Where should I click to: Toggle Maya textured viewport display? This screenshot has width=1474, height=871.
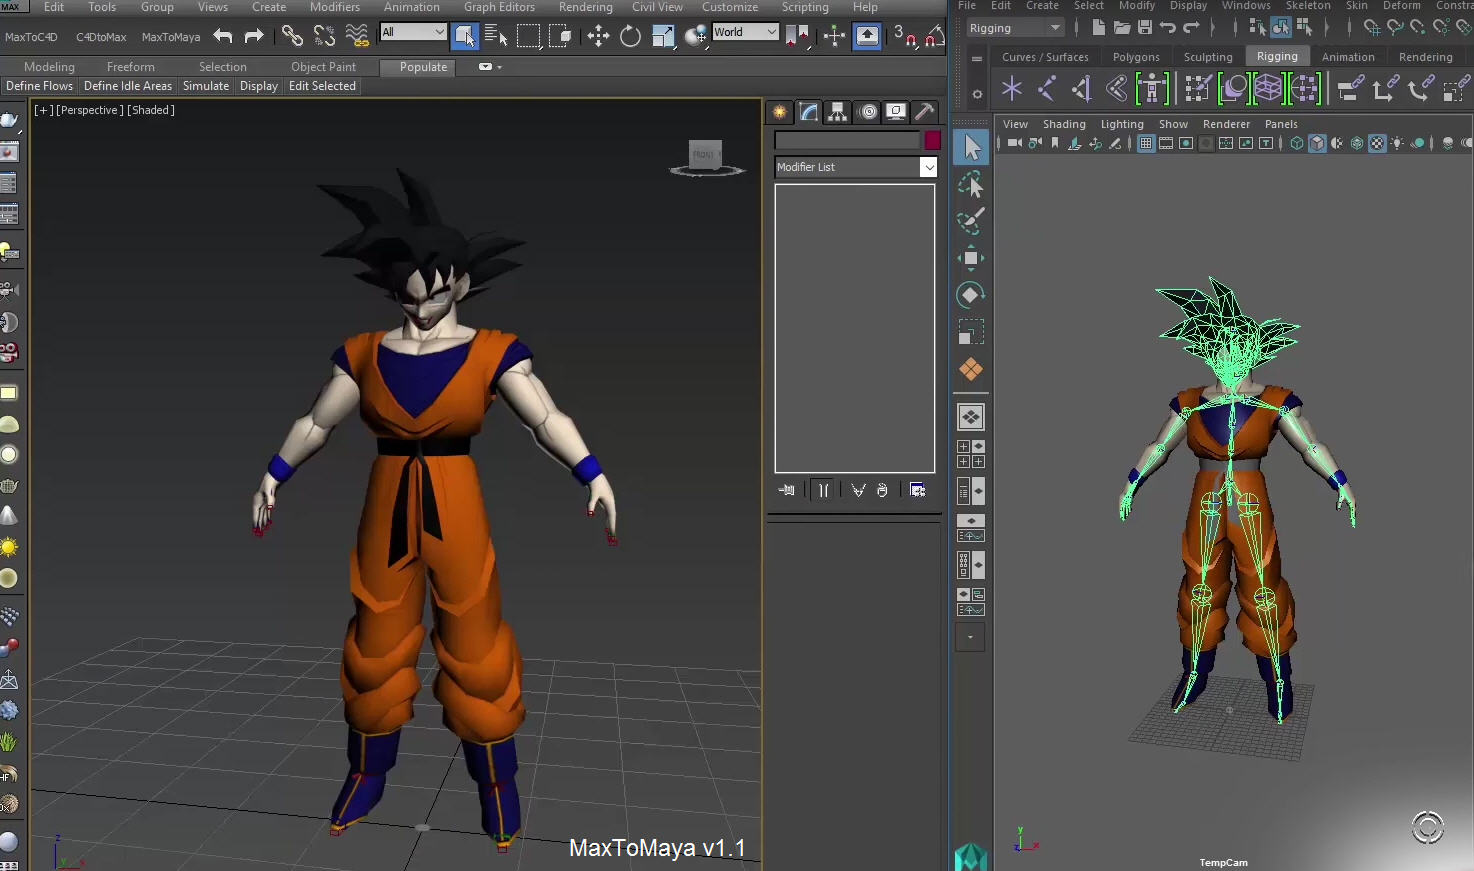(x=1377, y=144)
